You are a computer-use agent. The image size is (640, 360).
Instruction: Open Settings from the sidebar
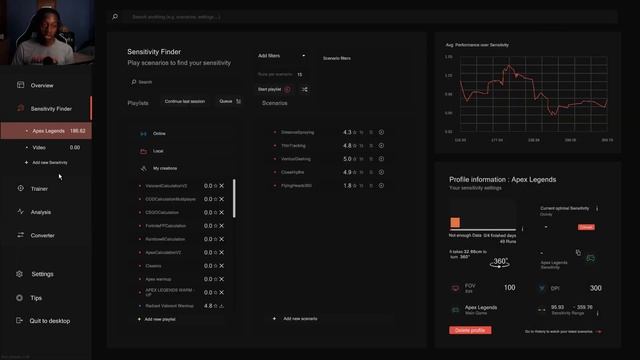point(42,274)
